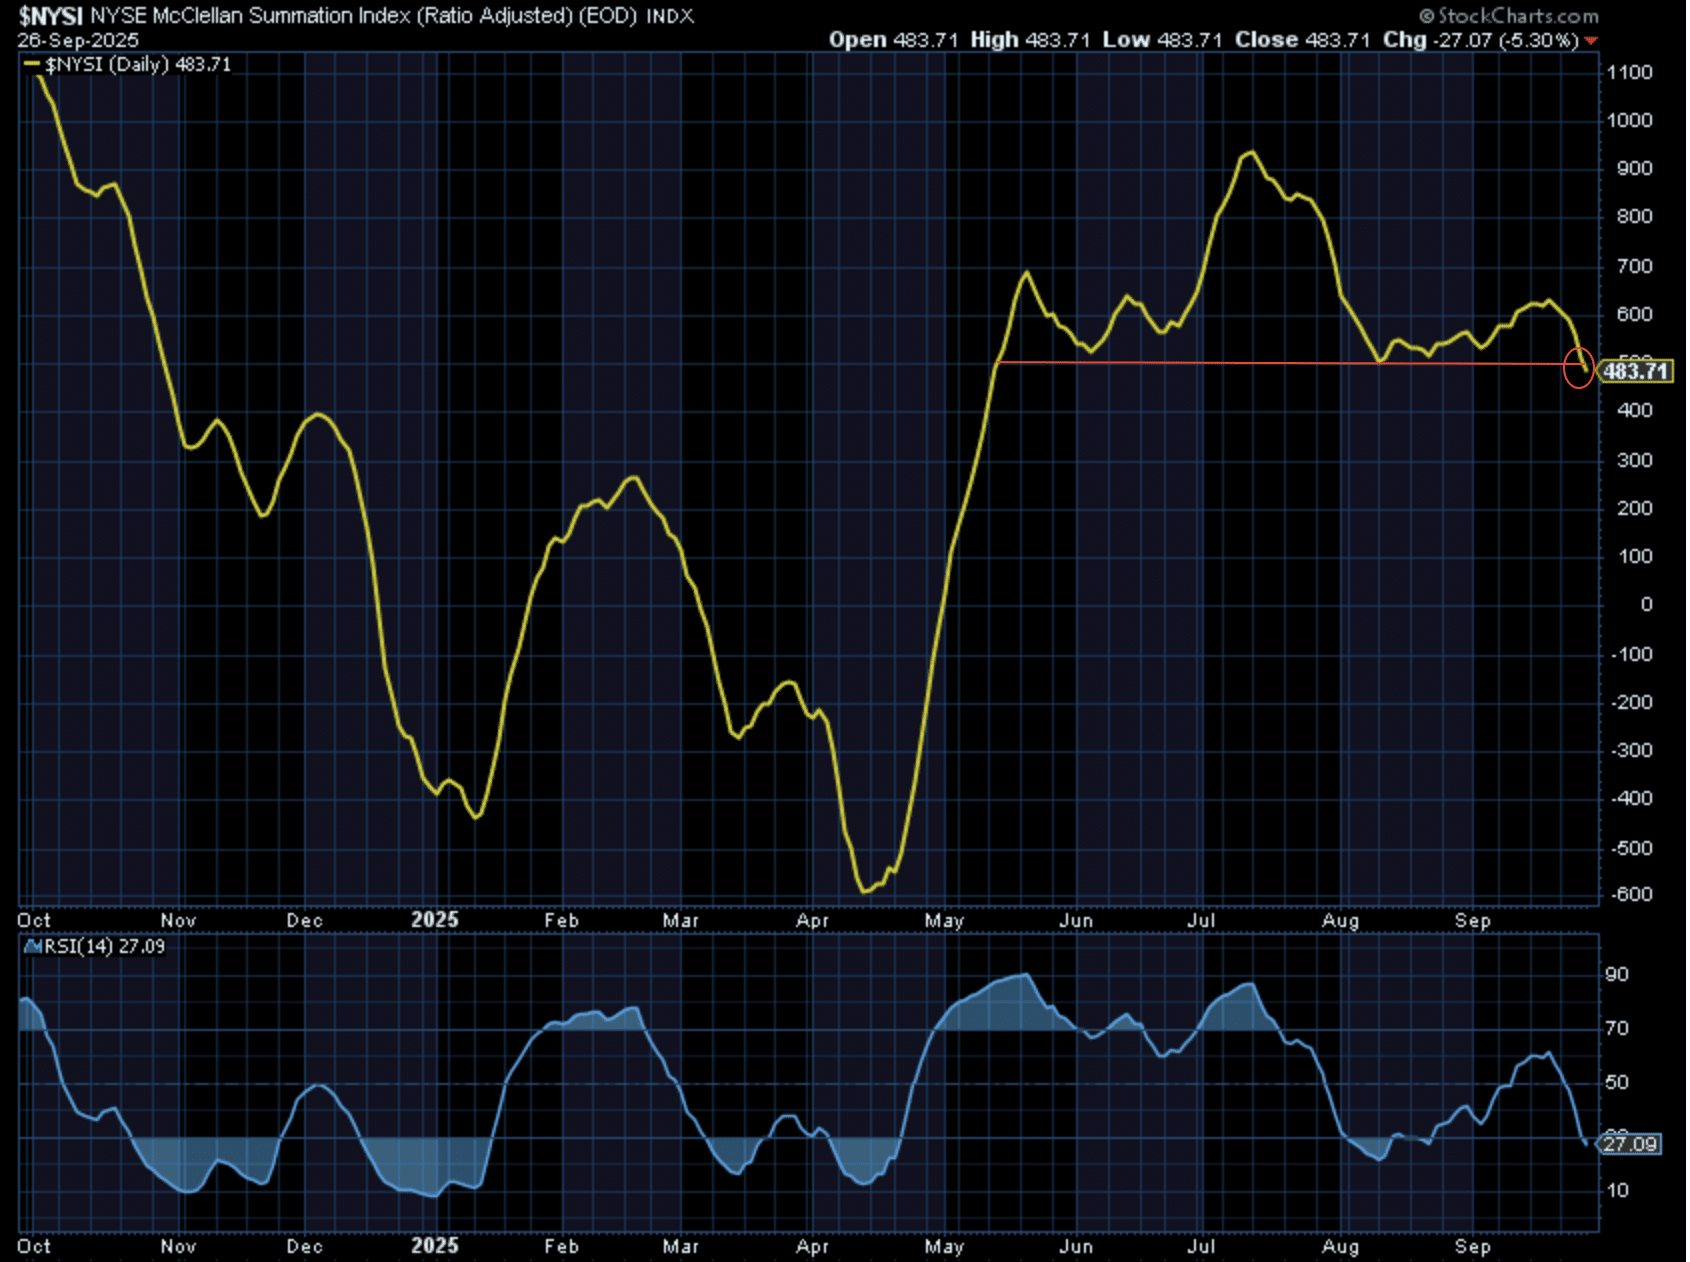
Task: Click the $NYSI ticker symbol in title
Action: [50, 16]
